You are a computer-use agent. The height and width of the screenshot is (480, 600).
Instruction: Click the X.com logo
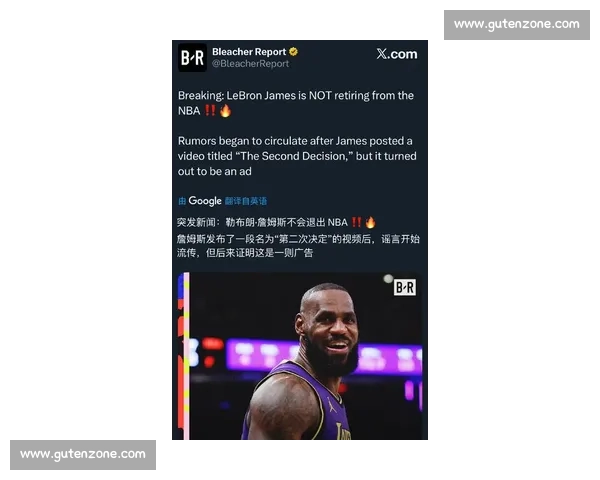pos(397,54)
